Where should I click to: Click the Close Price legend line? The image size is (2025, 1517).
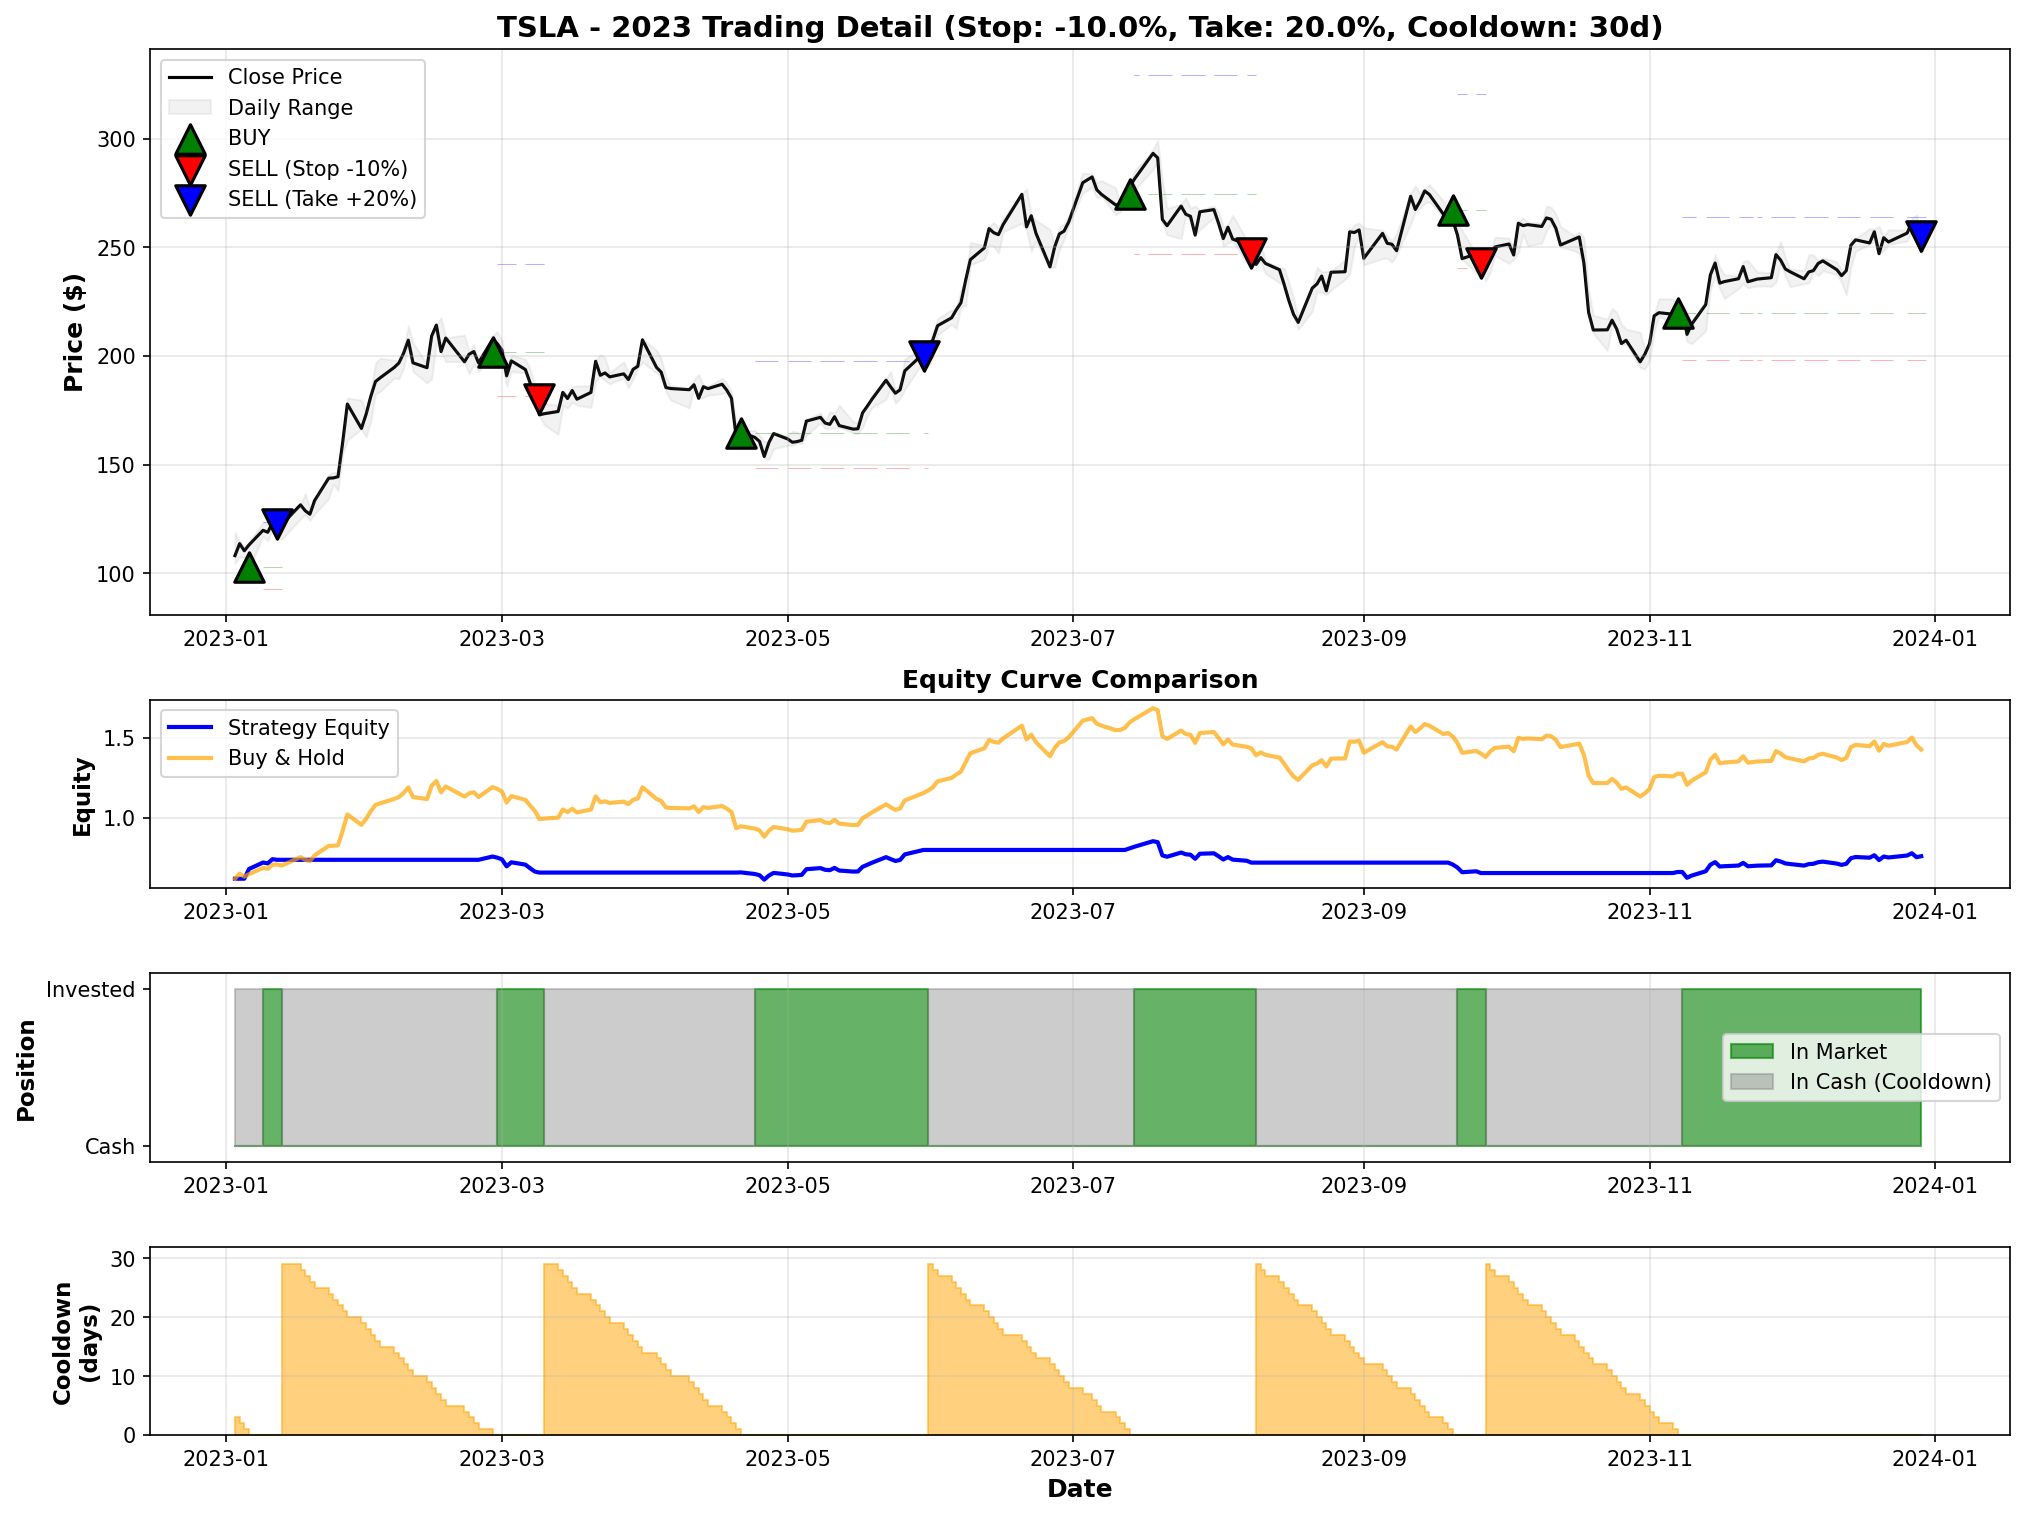click(190, 77)
